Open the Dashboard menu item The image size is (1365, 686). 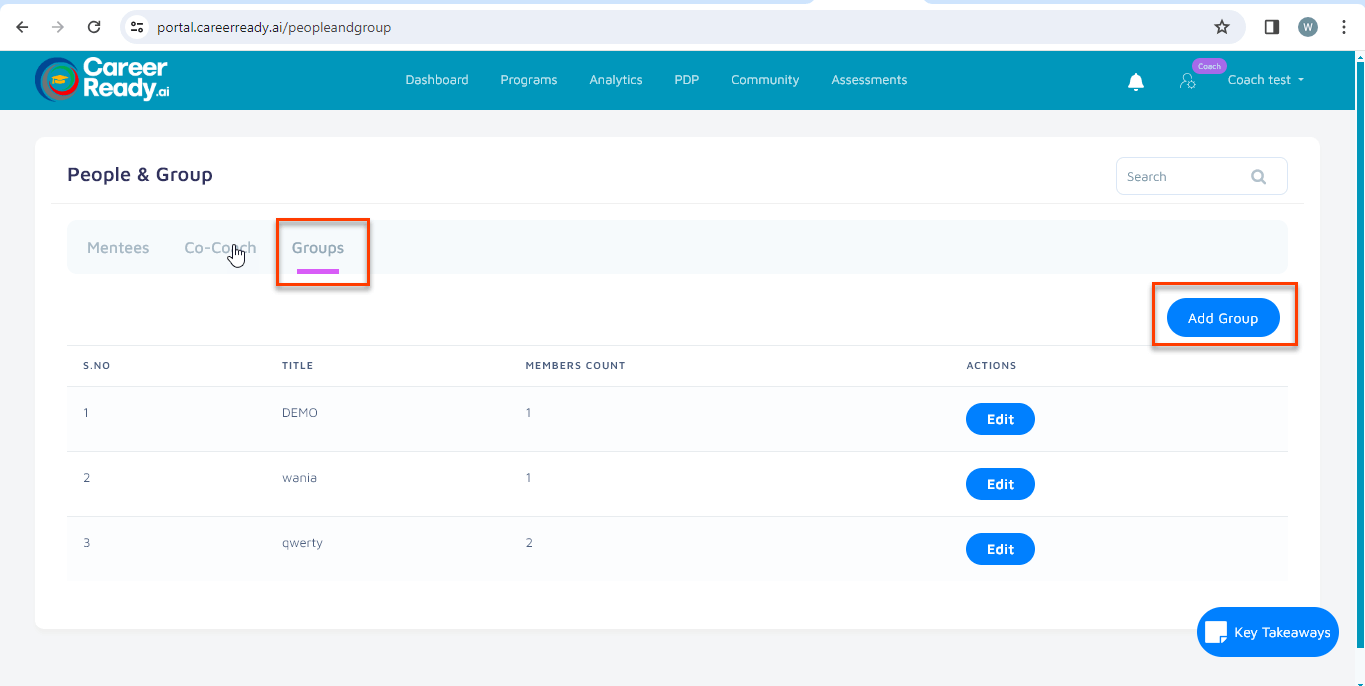[436, 80]
